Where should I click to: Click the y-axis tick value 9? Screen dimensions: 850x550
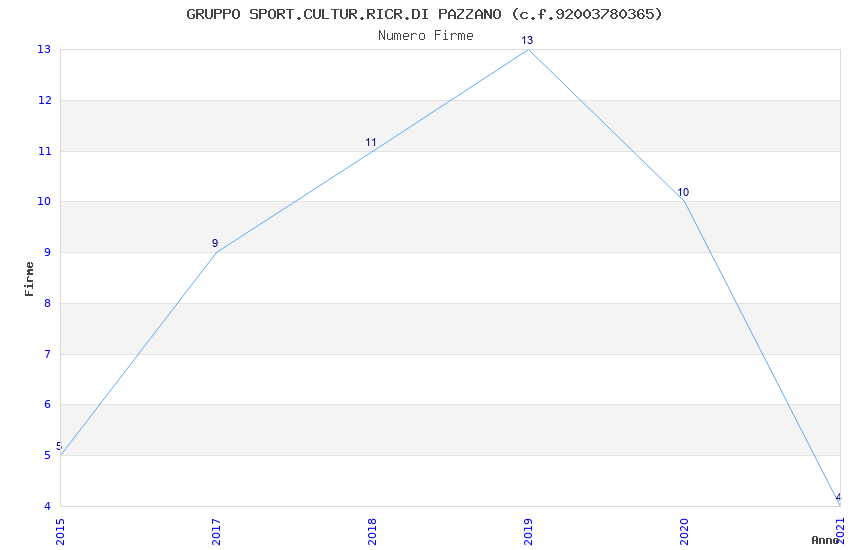(48, 253)
